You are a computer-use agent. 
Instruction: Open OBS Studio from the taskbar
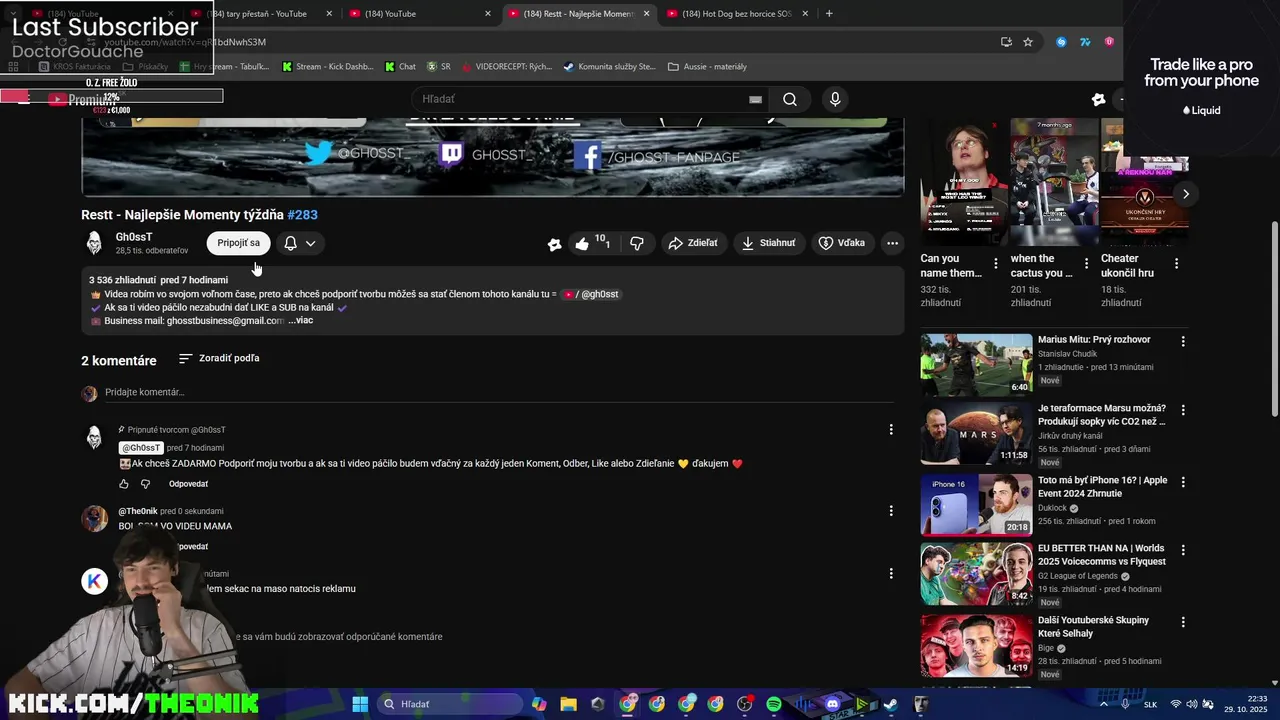pos(744,704)
